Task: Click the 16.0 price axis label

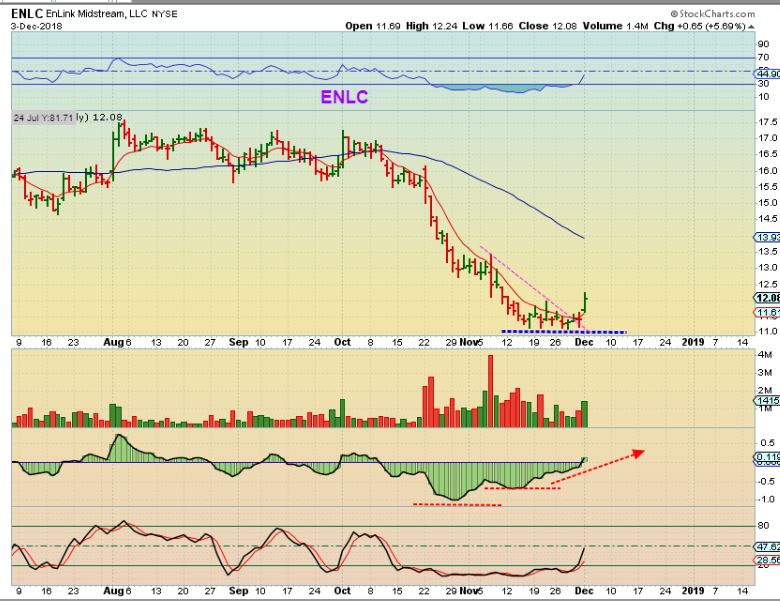Action: click(768, 171)
